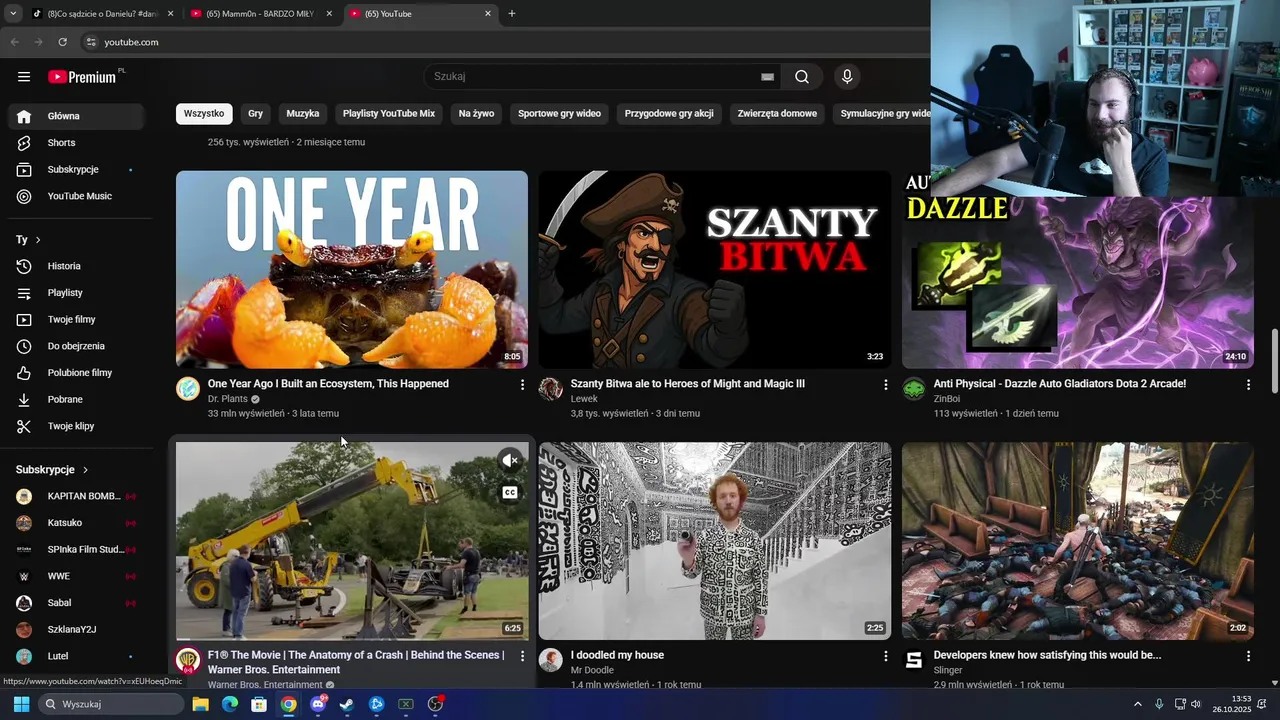Open Twoje klipy in the sidebar
The height and width of the screenshot is (720, 1280).
71,426
